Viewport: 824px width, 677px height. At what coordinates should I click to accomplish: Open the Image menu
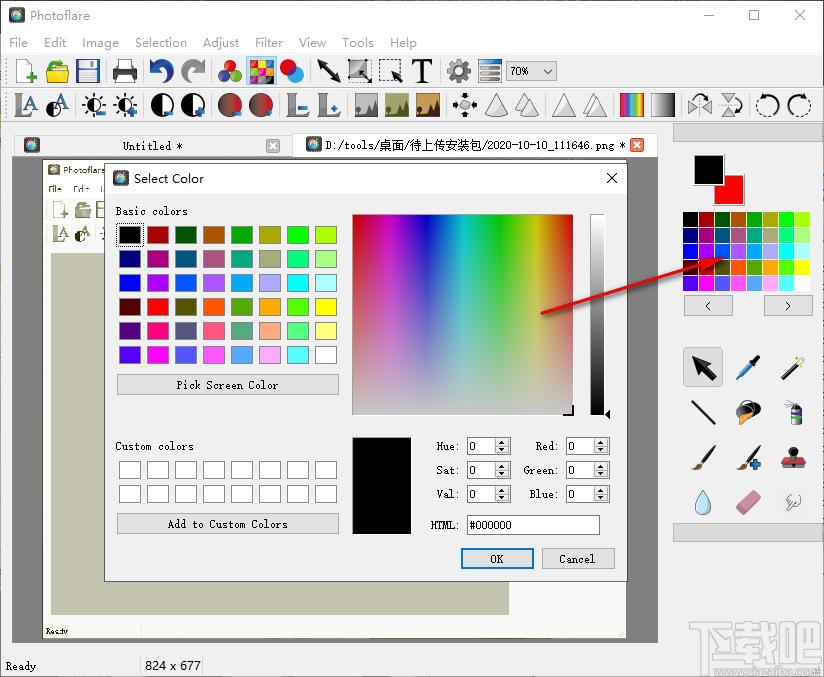(x=100, y=43)
